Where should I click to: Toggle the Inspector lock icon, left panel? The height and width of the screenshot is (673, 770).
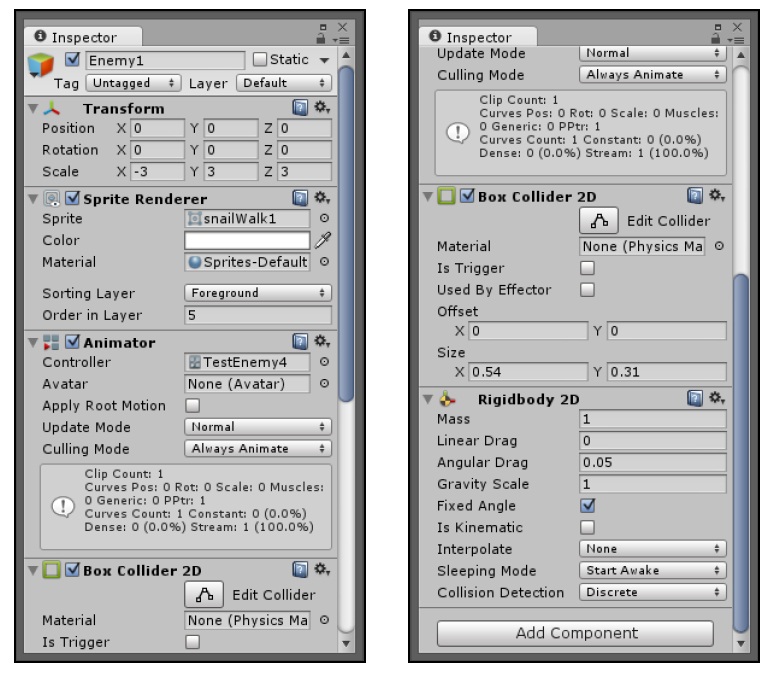(321, 38)
